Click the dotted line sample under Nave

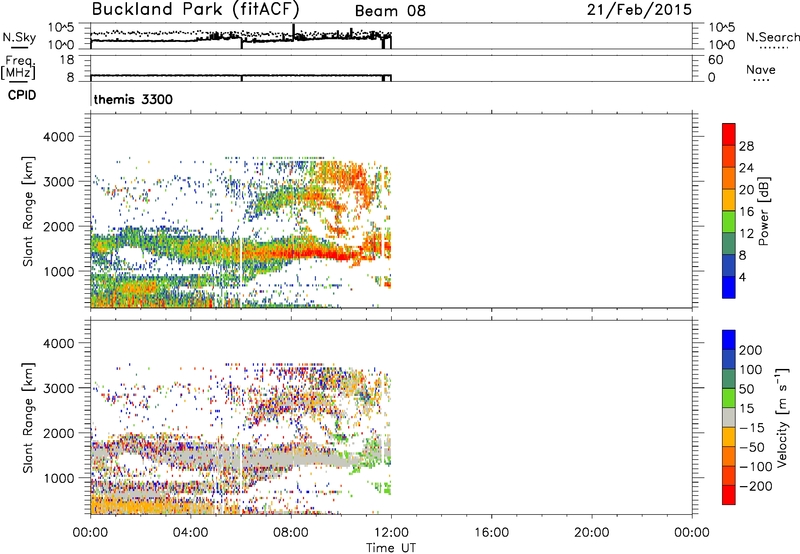tap(761, 81)
